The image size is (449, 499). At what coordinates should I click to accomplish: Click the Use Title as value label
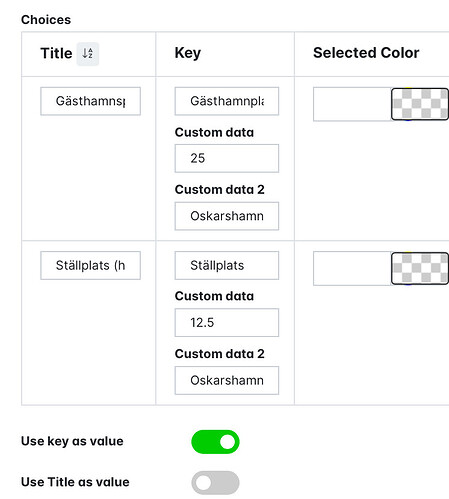pos(75,482)
